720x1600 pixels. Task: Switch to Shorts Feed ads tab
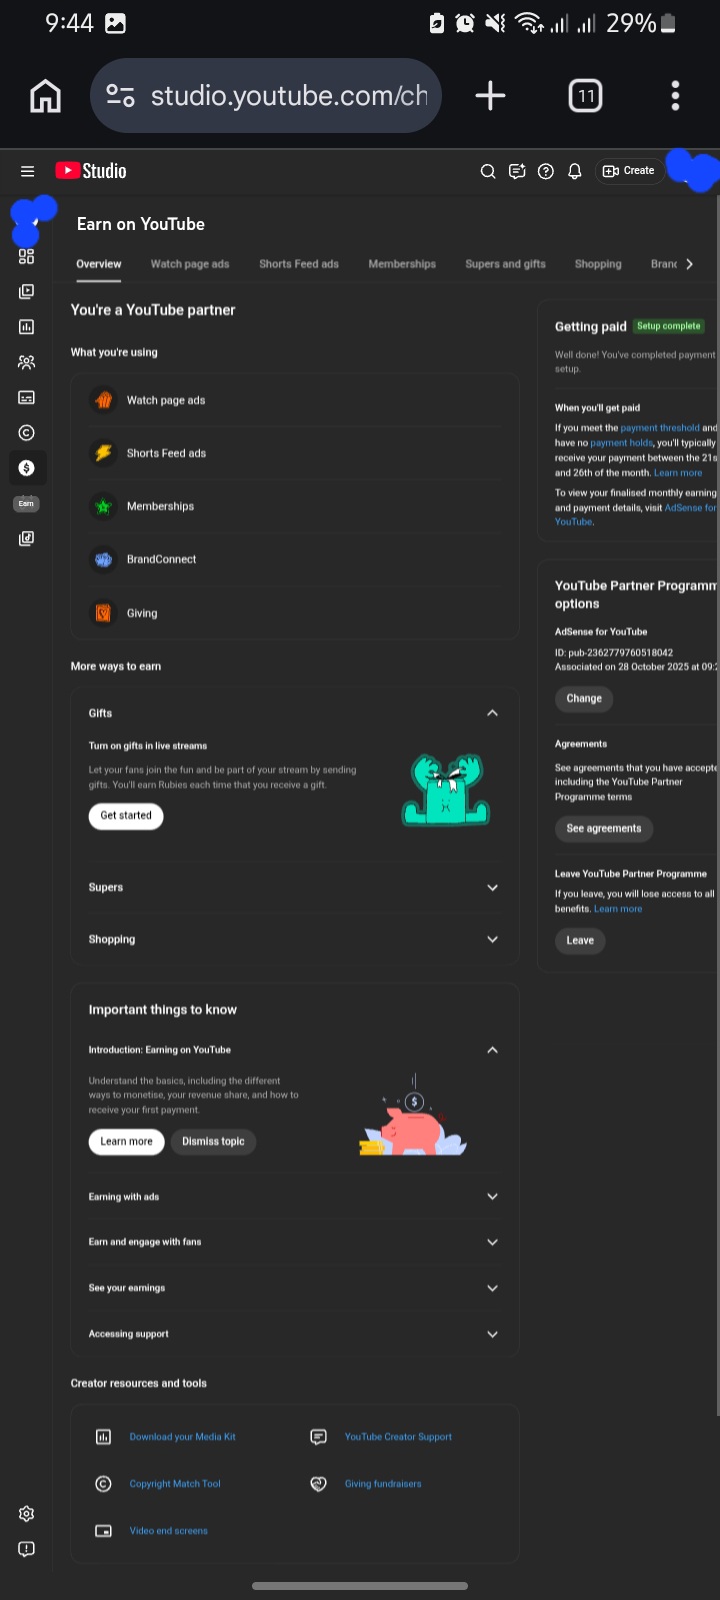click(x=299, y=264)
